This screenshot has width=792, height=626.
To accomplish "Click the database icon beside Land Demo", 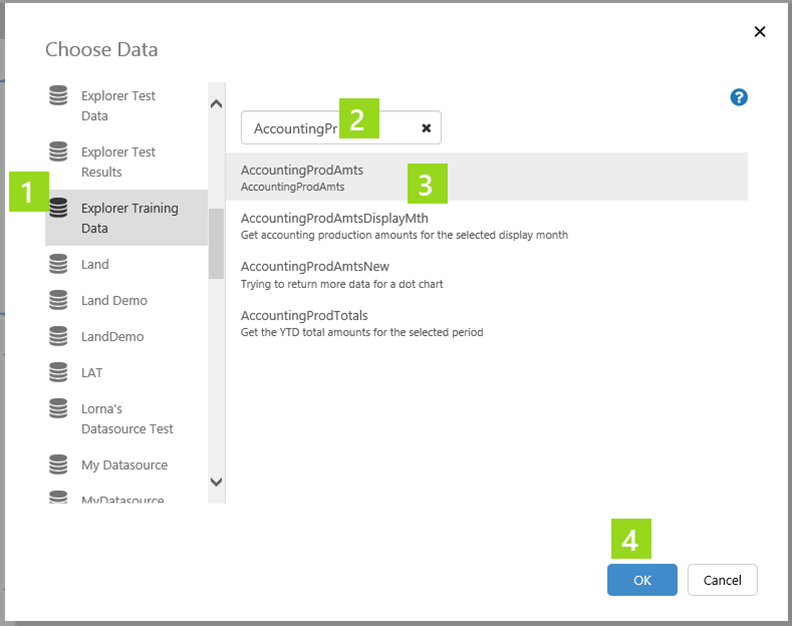I will (x=59, y=300).
